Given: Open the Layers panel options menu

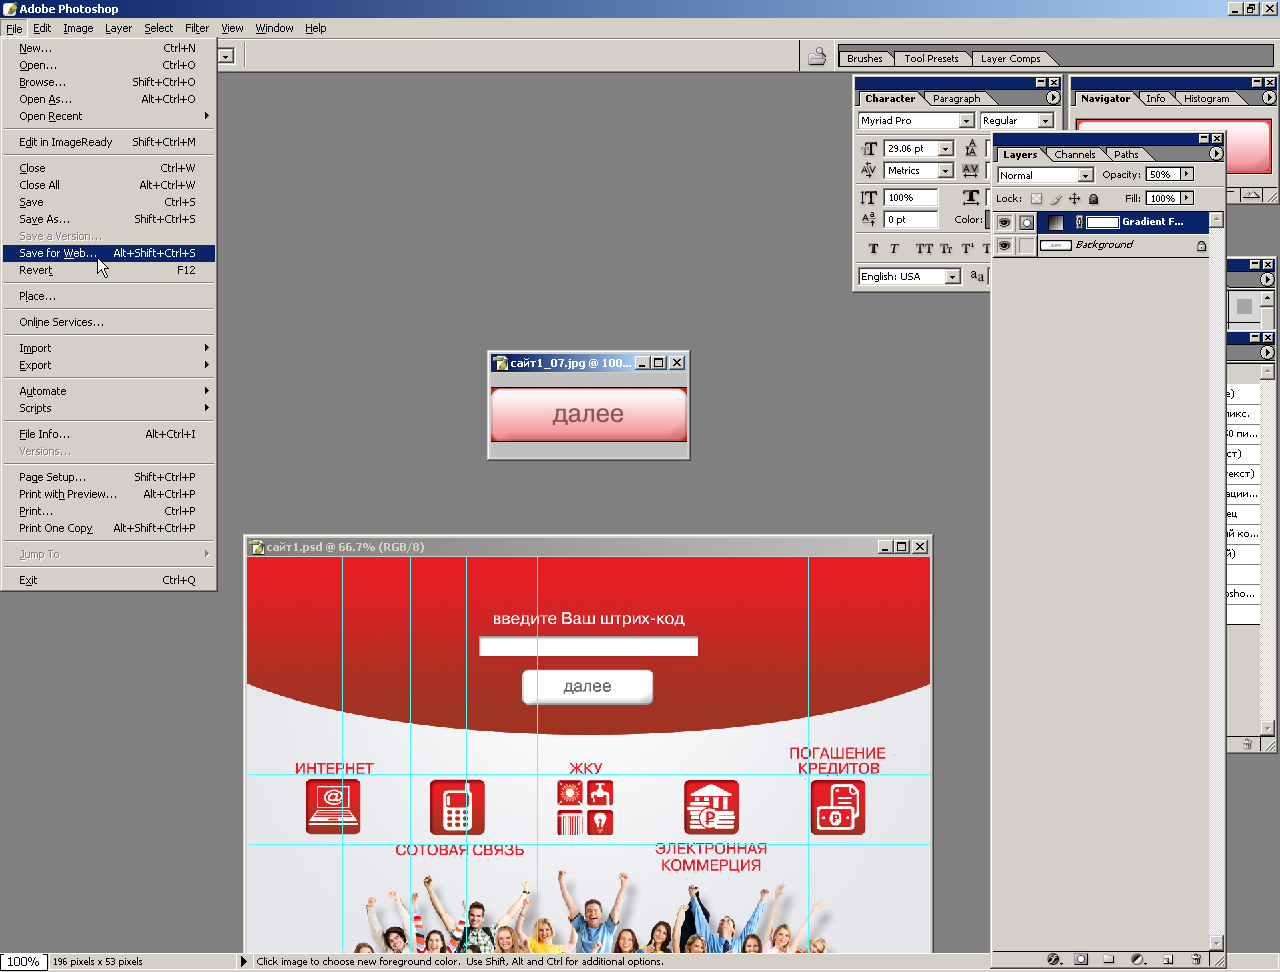Looking at the screenshot, I should 1216,154.
